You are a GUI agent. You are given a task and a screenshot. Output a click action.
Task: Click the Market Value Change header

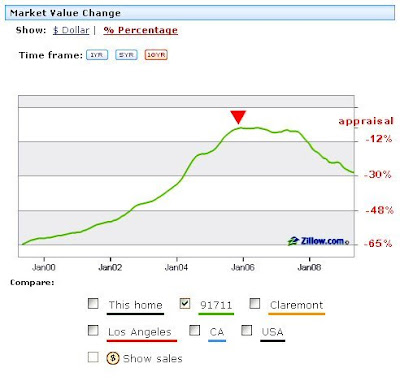tap(65, 13)
